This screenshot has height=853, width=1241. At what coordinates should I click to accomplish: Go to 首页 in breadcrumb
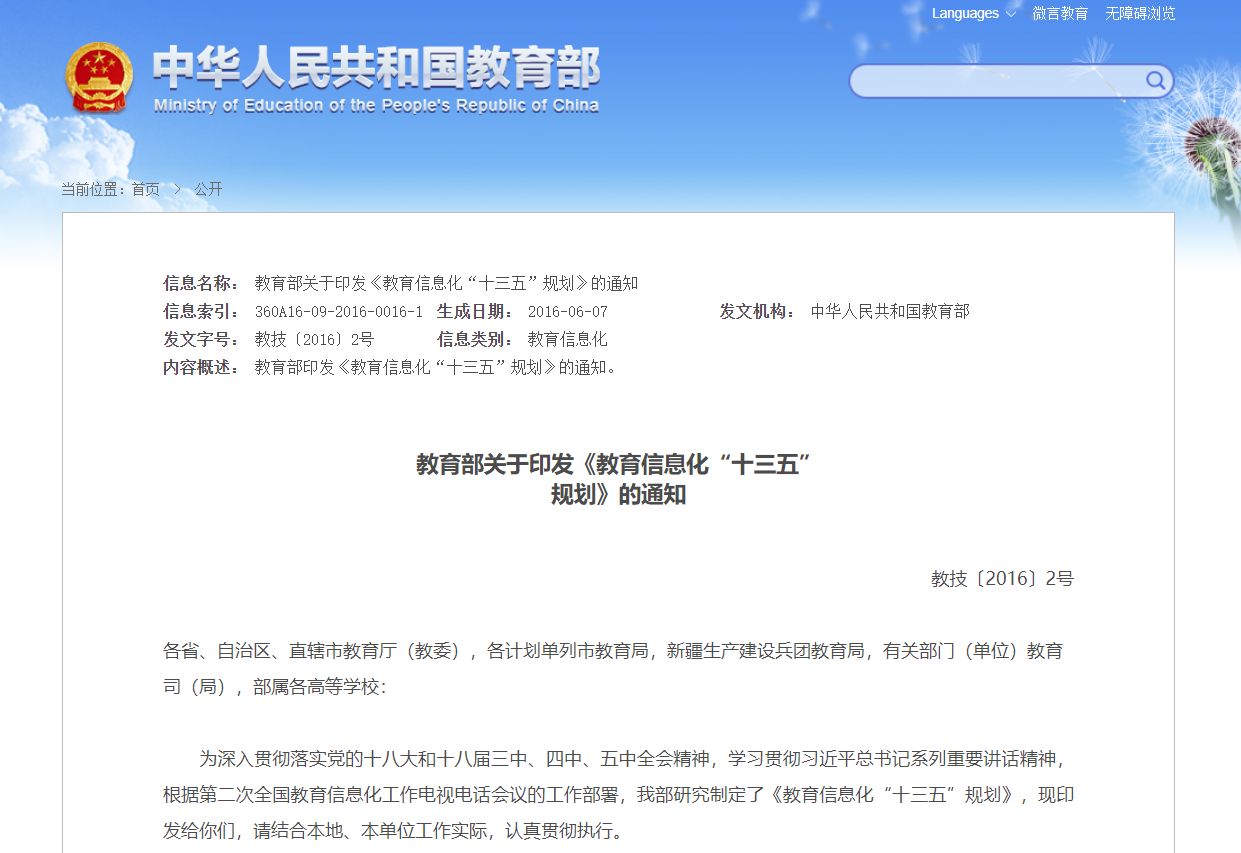coord(146,189)
